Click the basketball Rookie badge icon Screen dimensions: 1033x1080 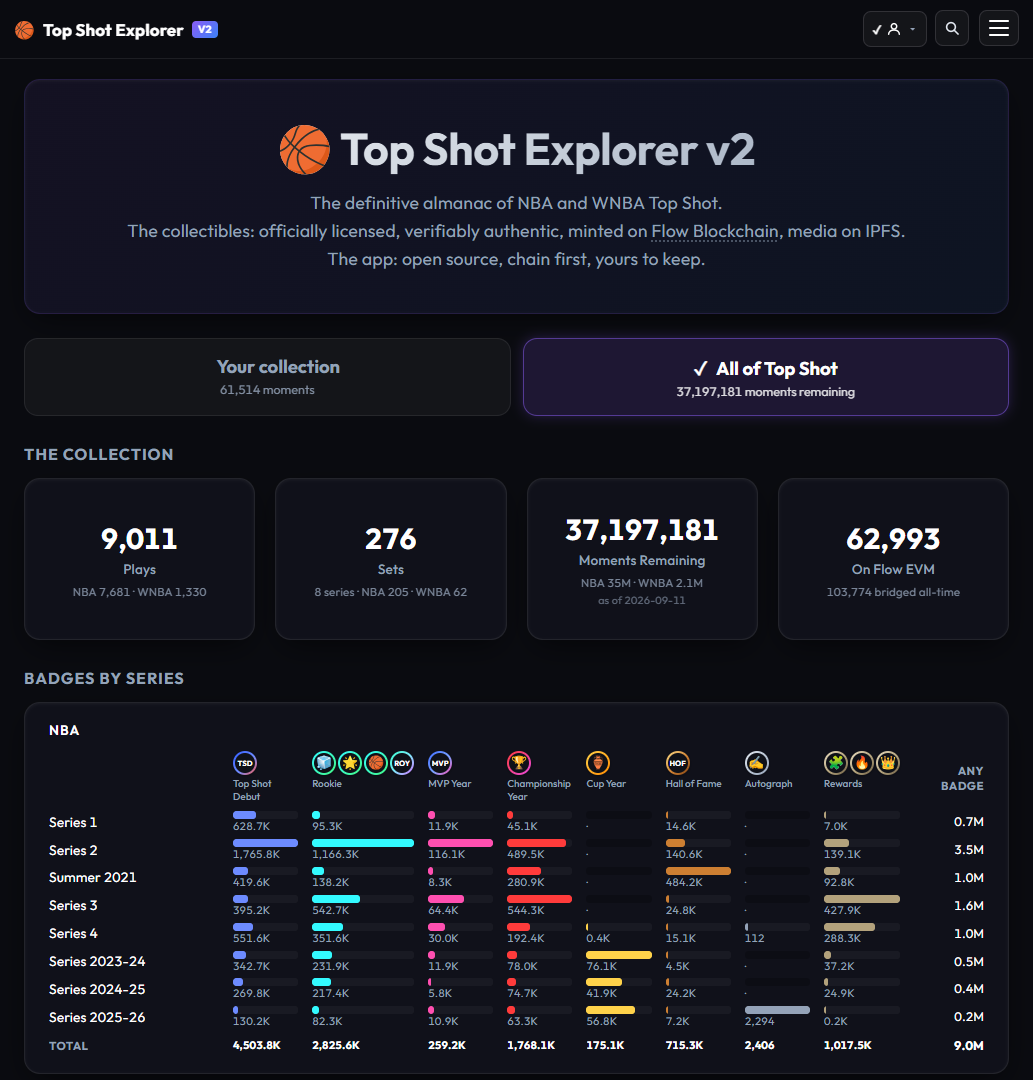[376, 763]
